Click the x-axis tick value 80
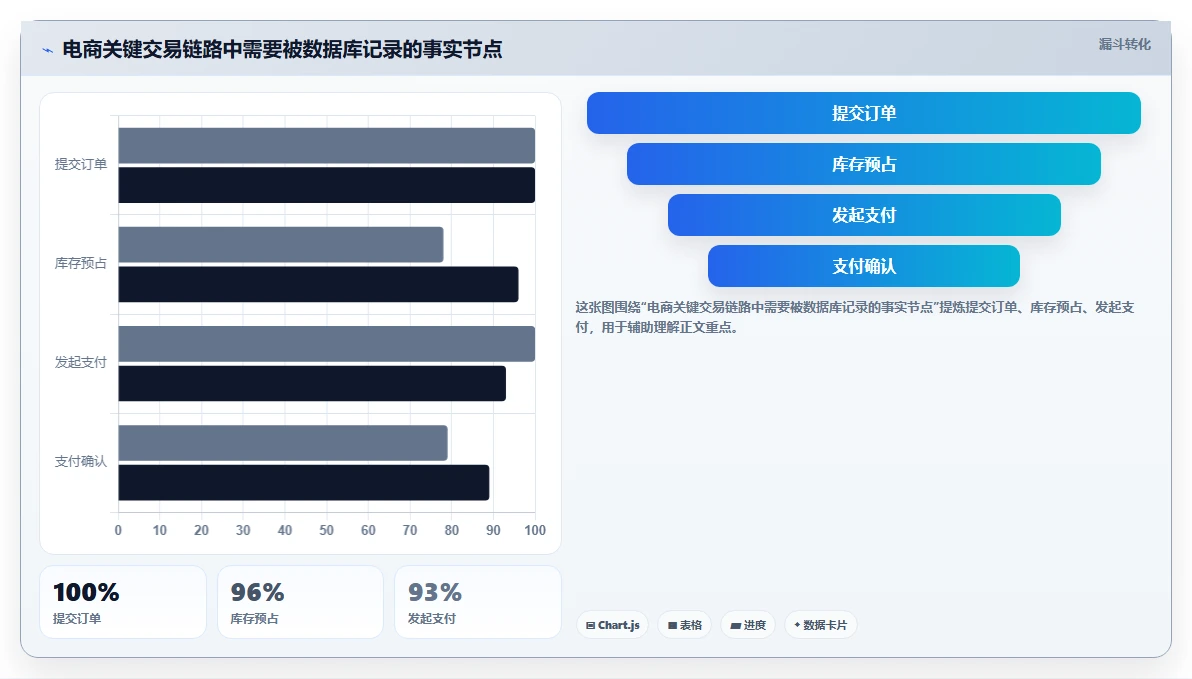1192x679 pixels. pos(452,530)
